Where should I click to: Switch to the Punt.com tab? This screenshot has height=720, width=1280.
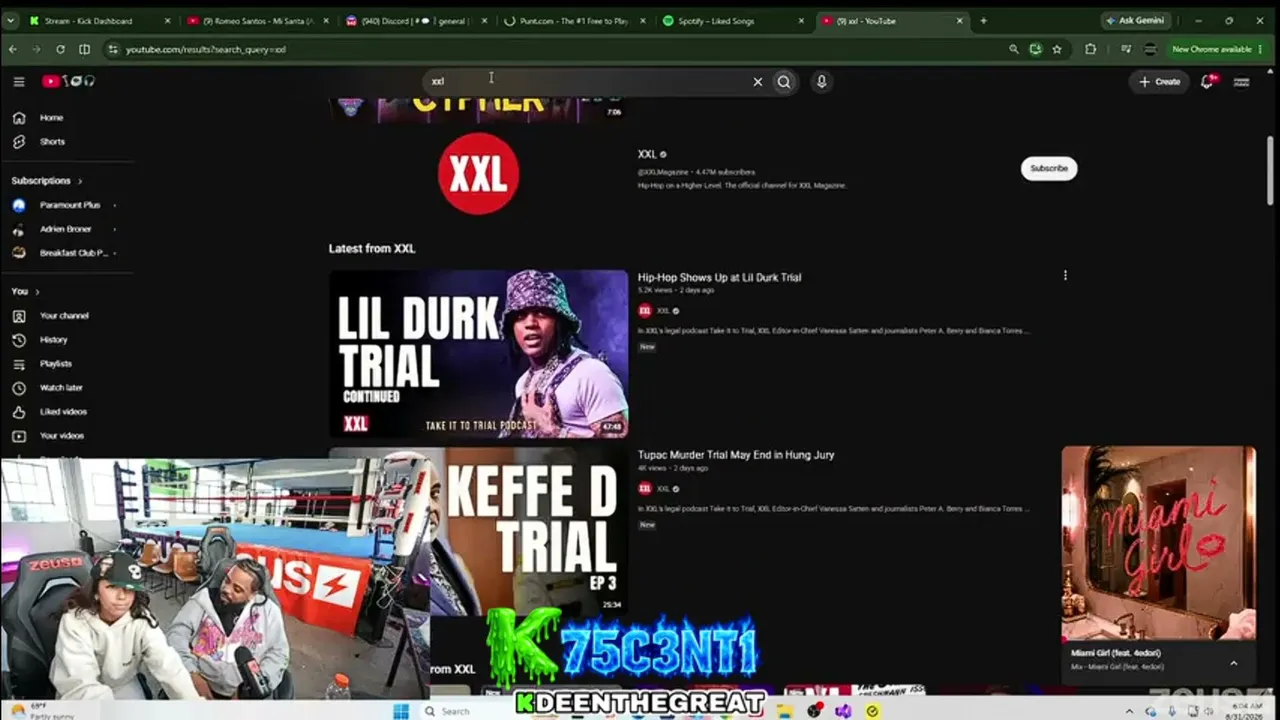pyautogui.click(x=576, y=20)
